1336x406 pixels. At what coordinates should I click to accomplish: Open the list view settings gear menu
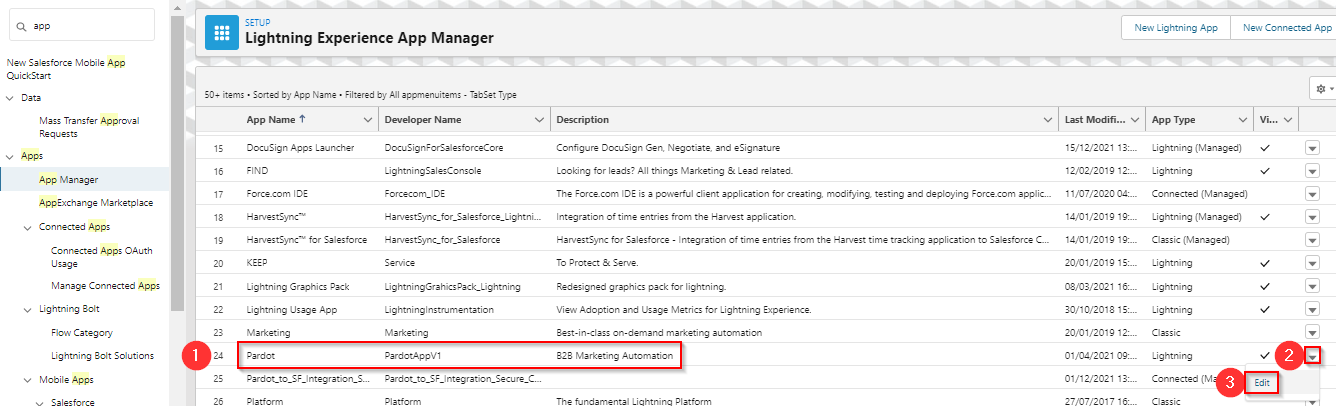coord(1325,89)
